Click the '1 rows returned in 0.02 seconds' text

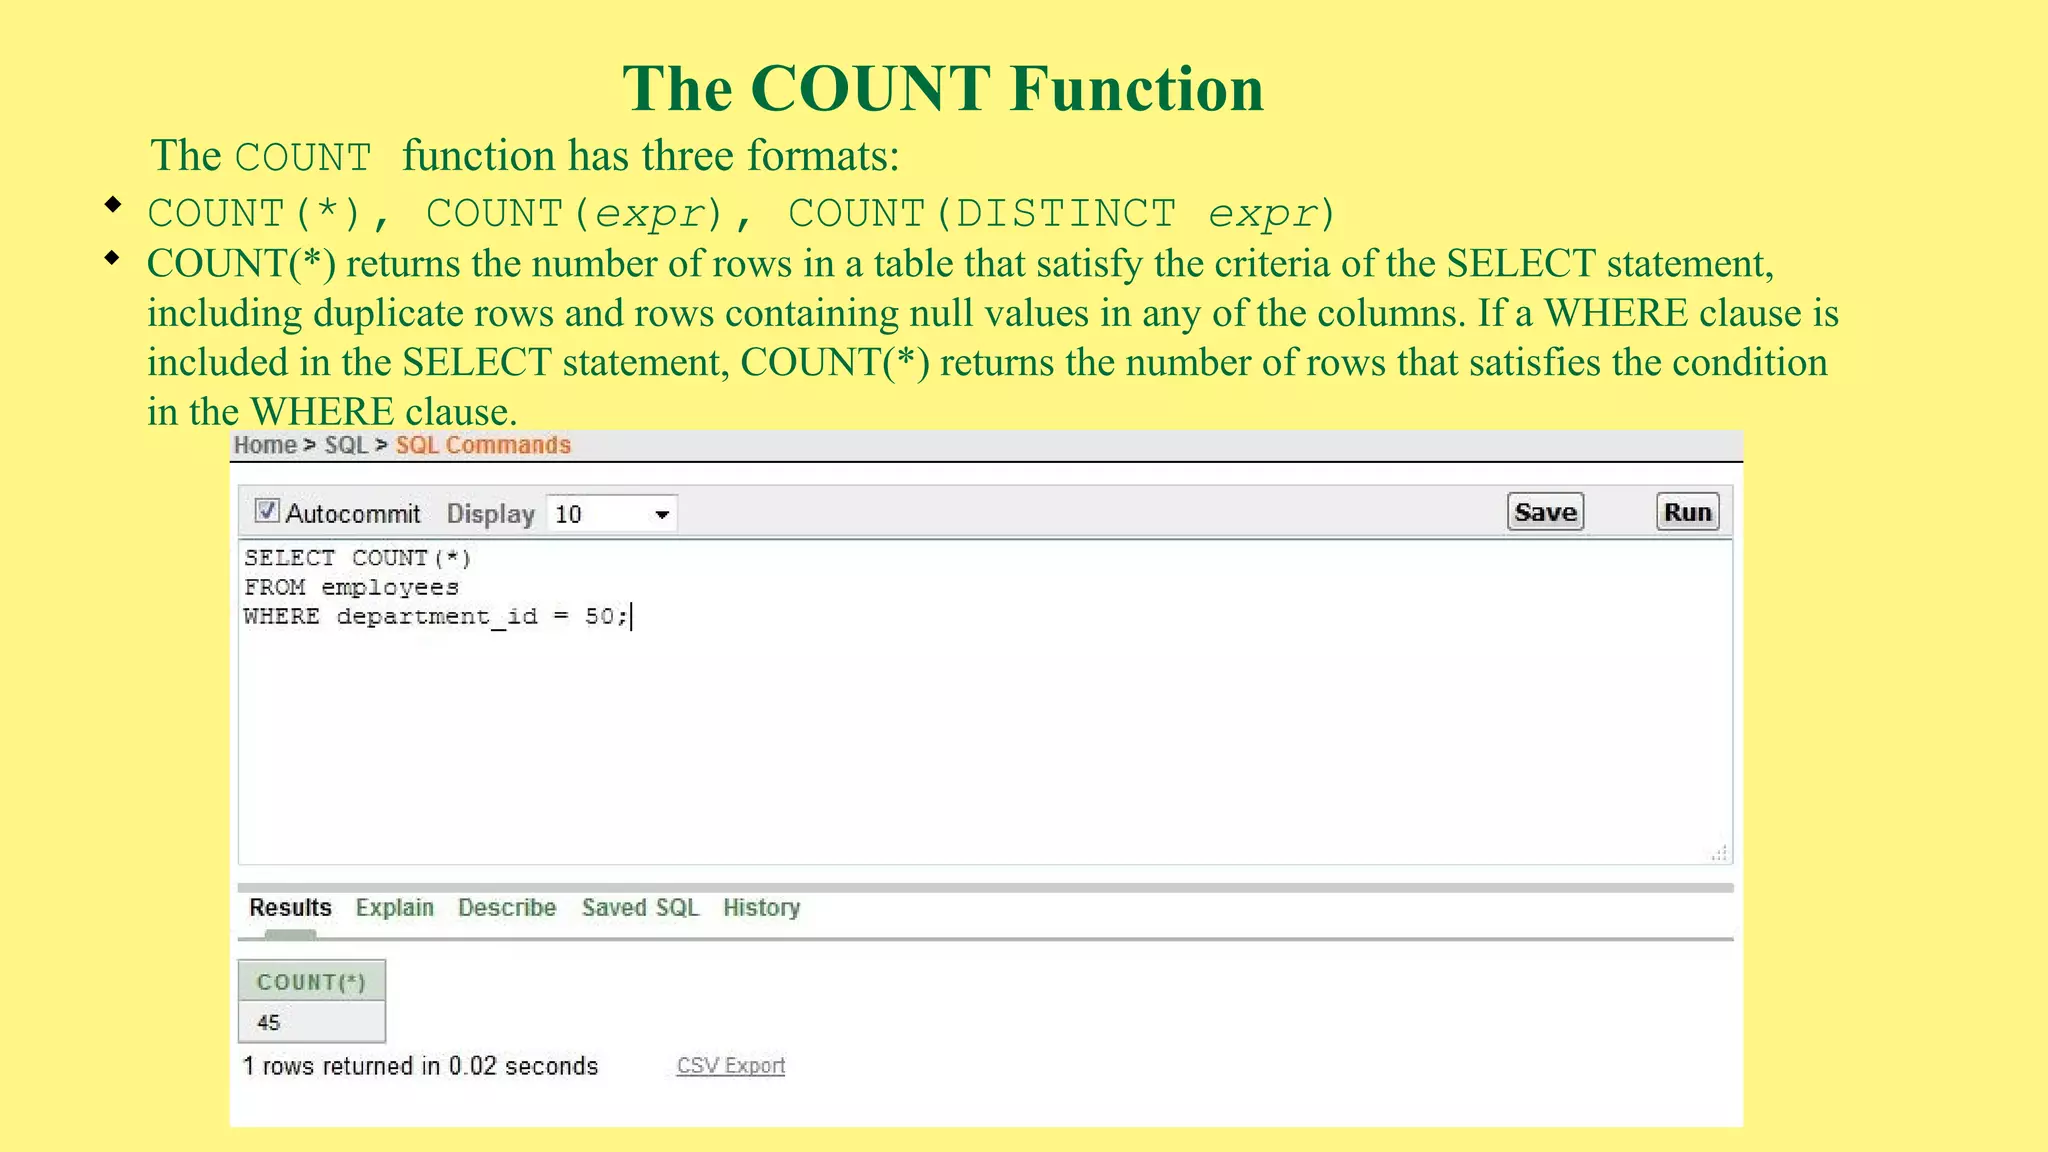pyautogui.click(x=420, y=1066)
